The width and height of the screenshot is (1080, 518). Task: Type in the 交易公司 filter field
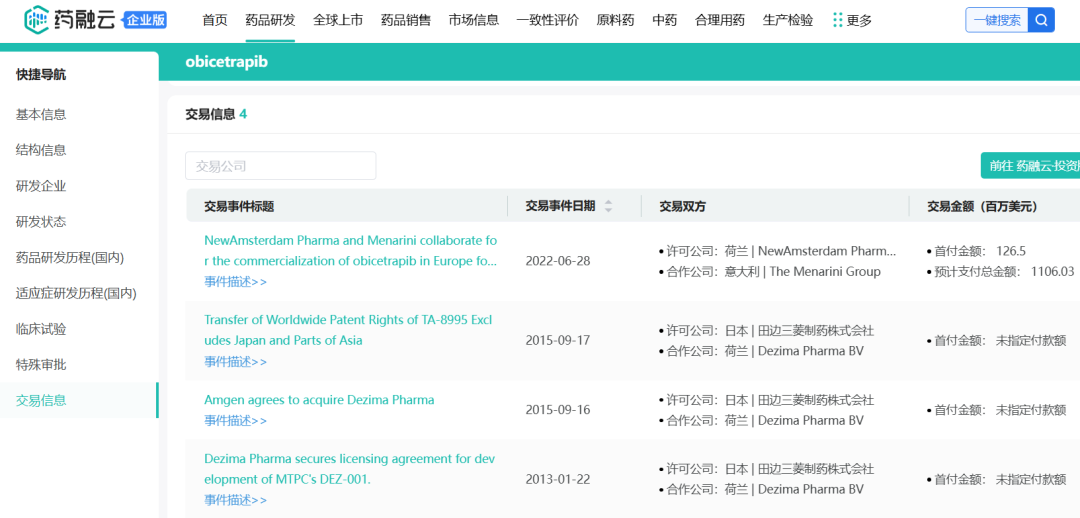280,166
